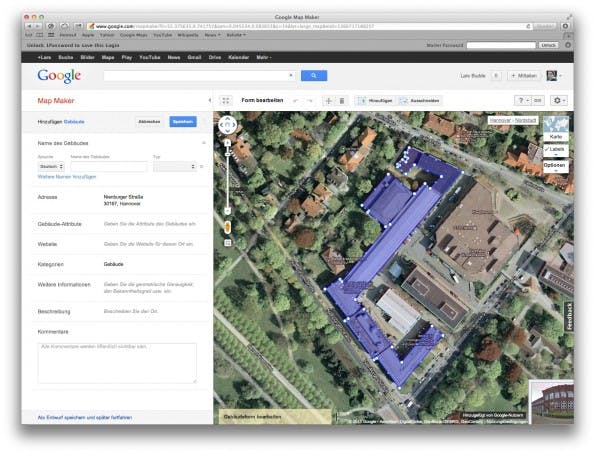
Task: Open the keyboard shortcuts icon
Action: (x=537, y=100)
